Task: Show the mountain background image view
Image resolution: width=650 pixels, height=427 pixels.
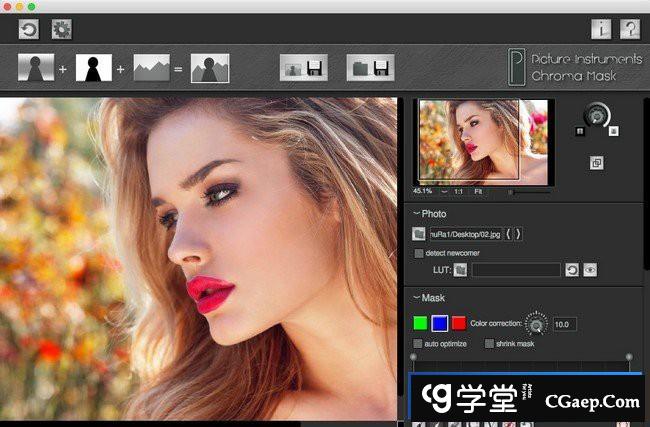Action: coord(152,68)
